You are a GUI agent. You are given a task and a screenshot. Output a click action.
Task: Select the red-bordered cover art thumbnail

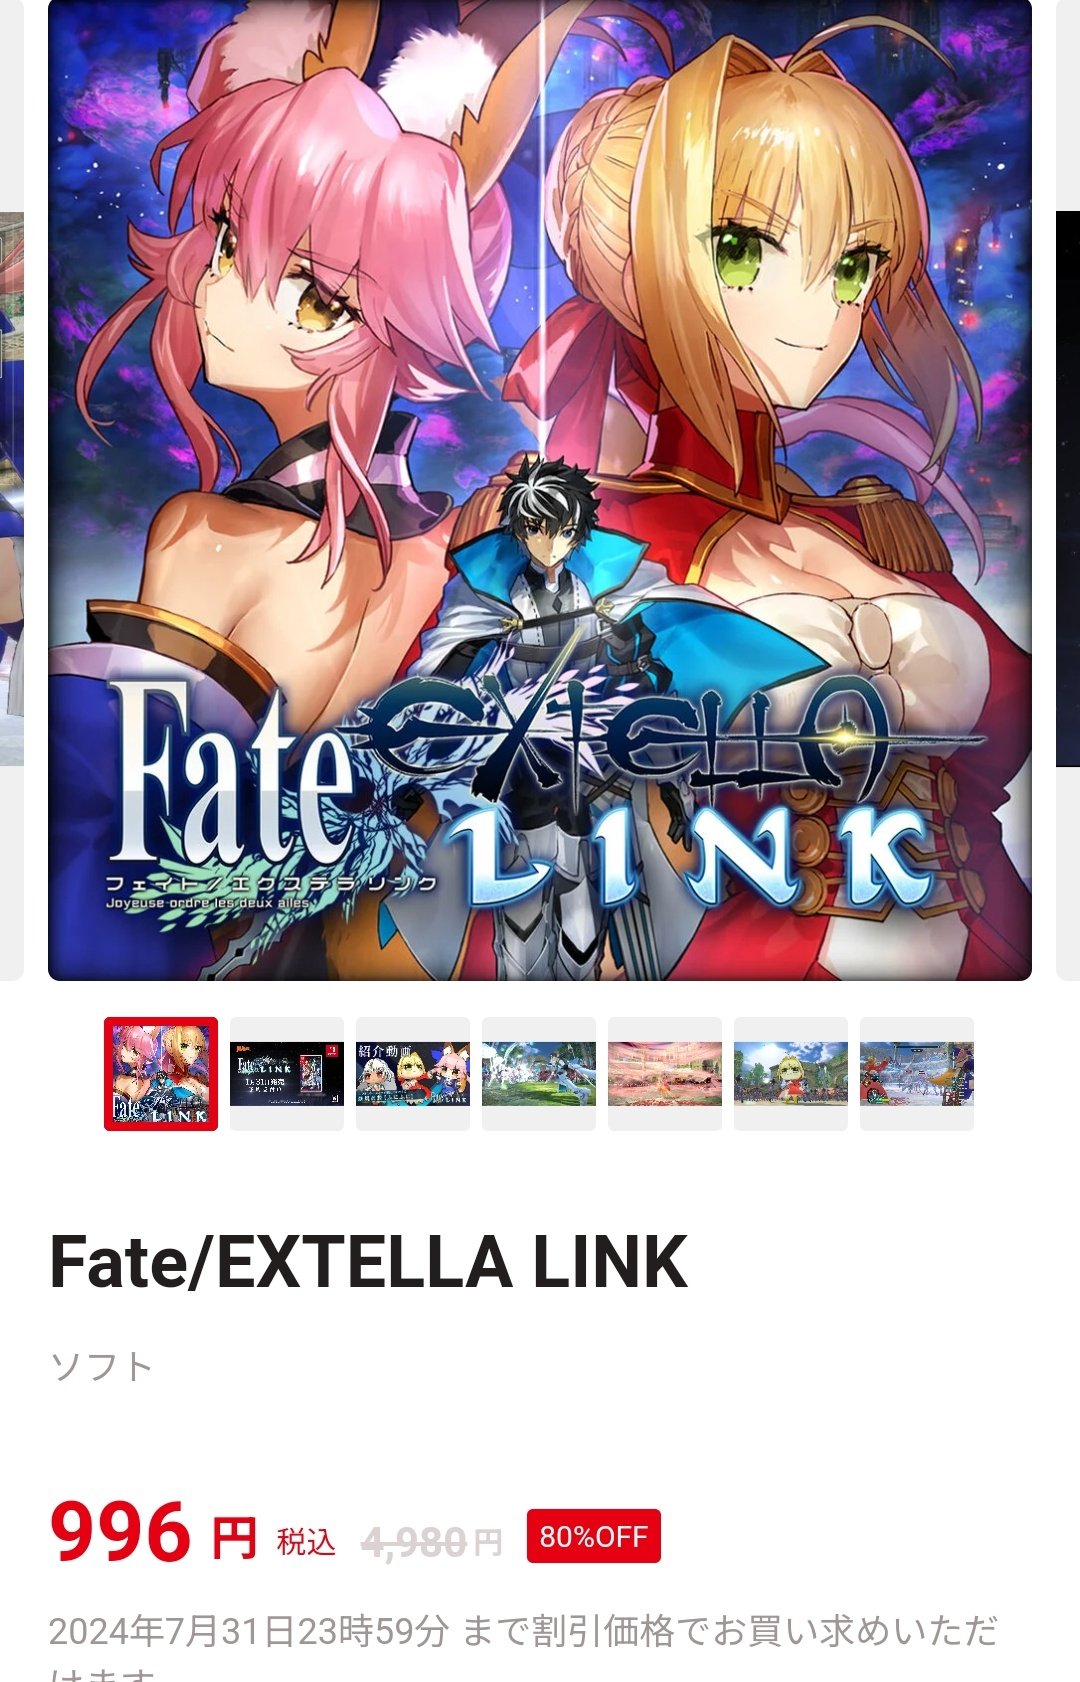coord(161,1074)
